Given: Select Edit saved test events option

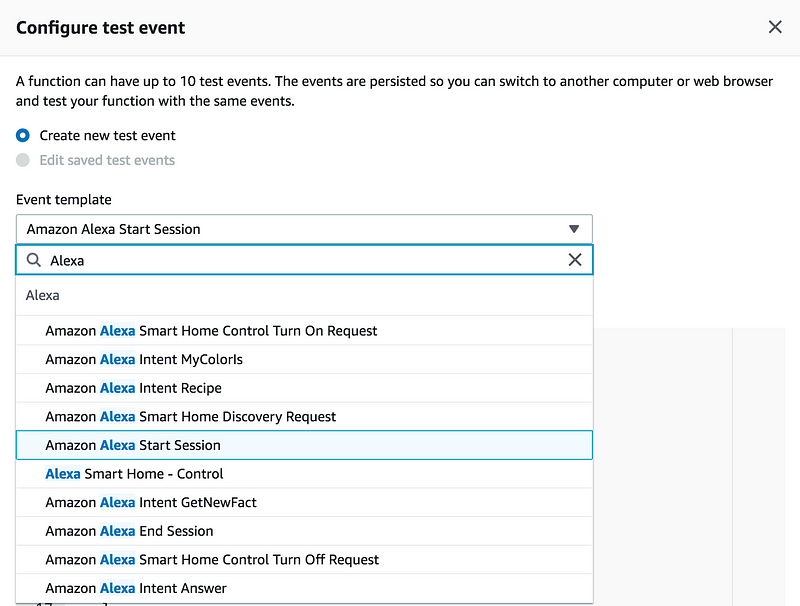Looking at the screenshot, I should coord(23,160).
